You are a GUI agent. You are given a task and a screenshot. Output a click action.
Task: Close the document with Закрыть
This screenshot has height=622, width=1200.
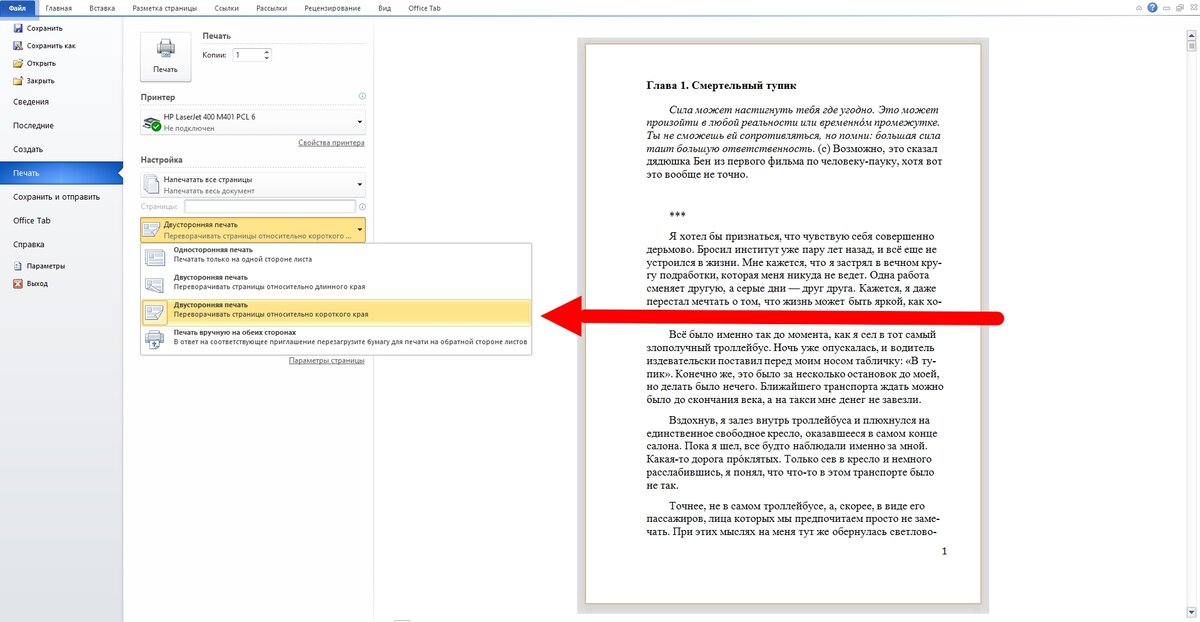pyautogui.click(x=34, y=80)
